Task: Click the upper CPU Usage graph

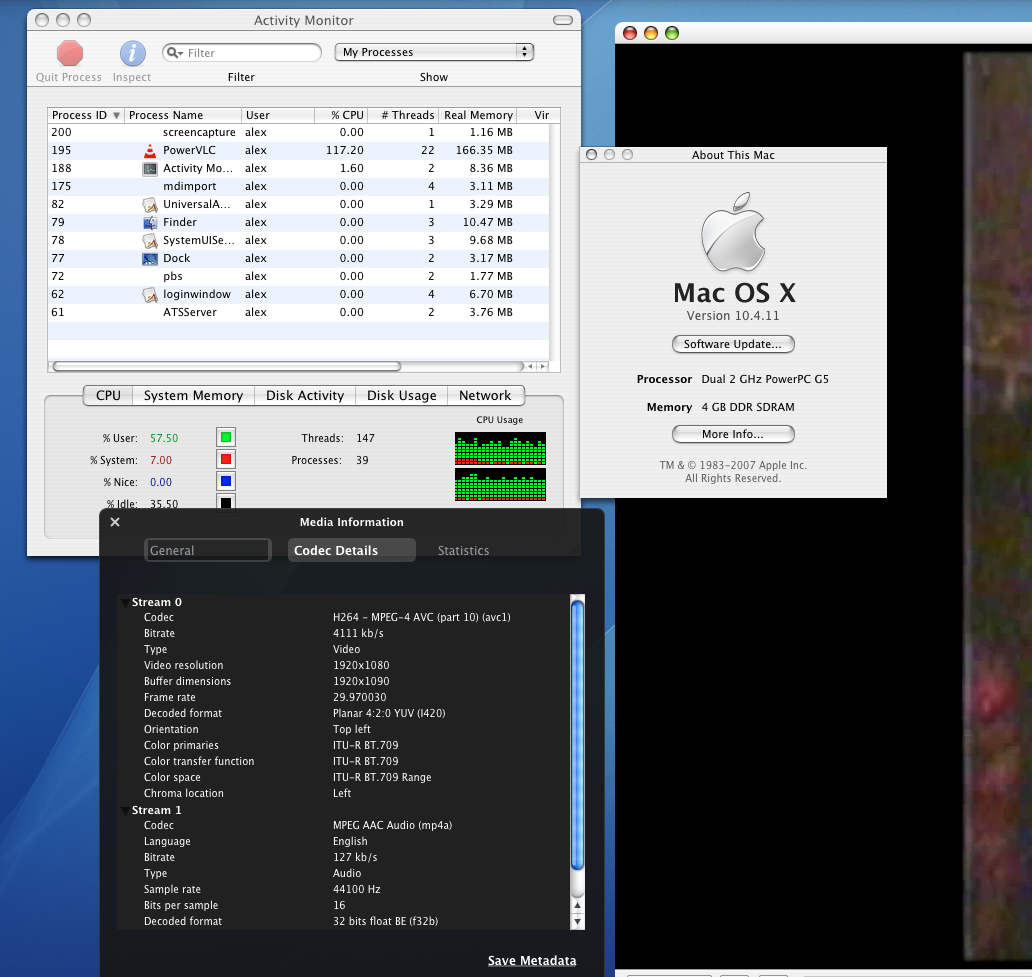Action: [500, 448]
